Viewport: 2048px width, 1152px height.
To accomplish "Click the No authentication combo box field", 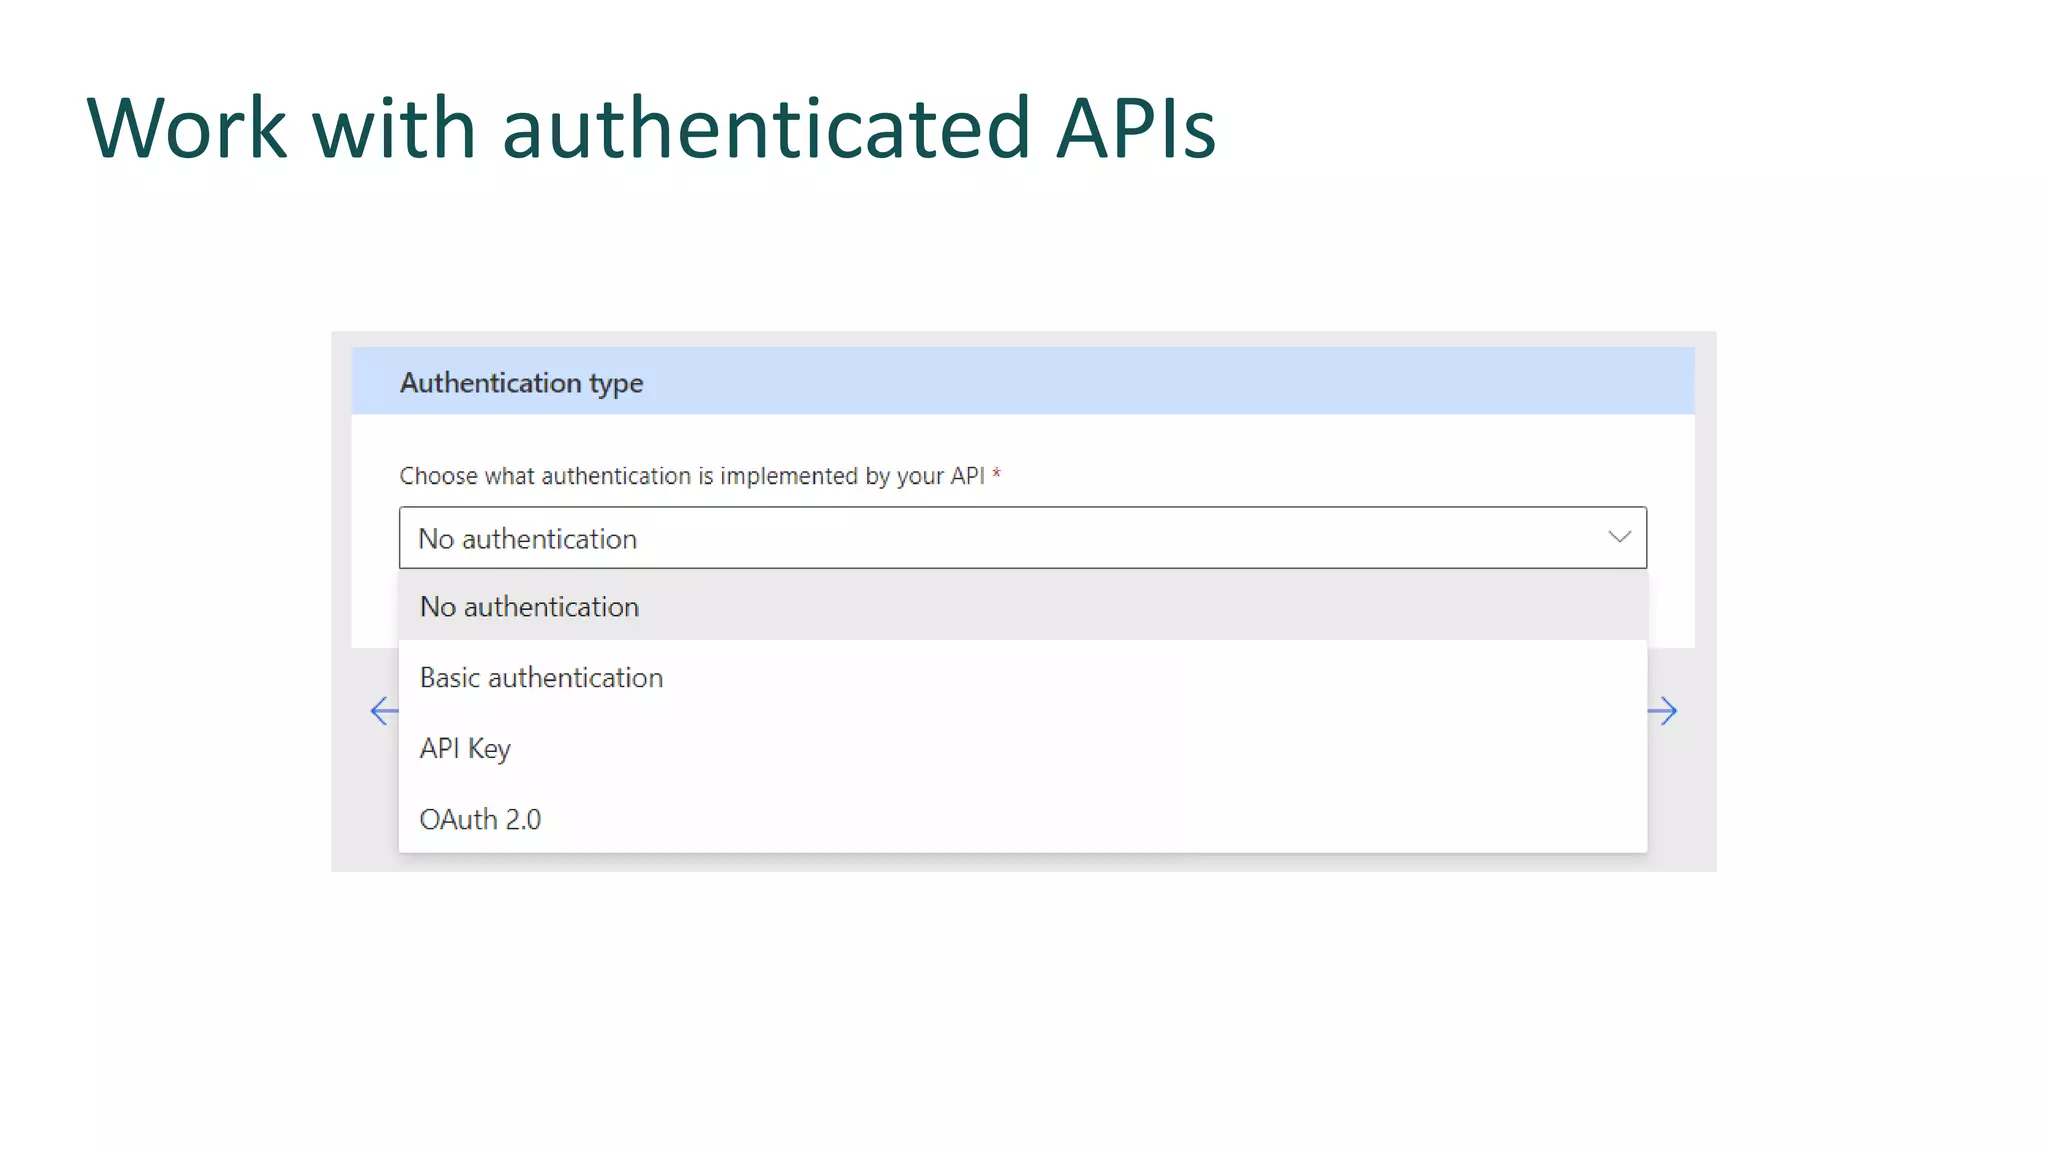I will [x=1022, y=538].
